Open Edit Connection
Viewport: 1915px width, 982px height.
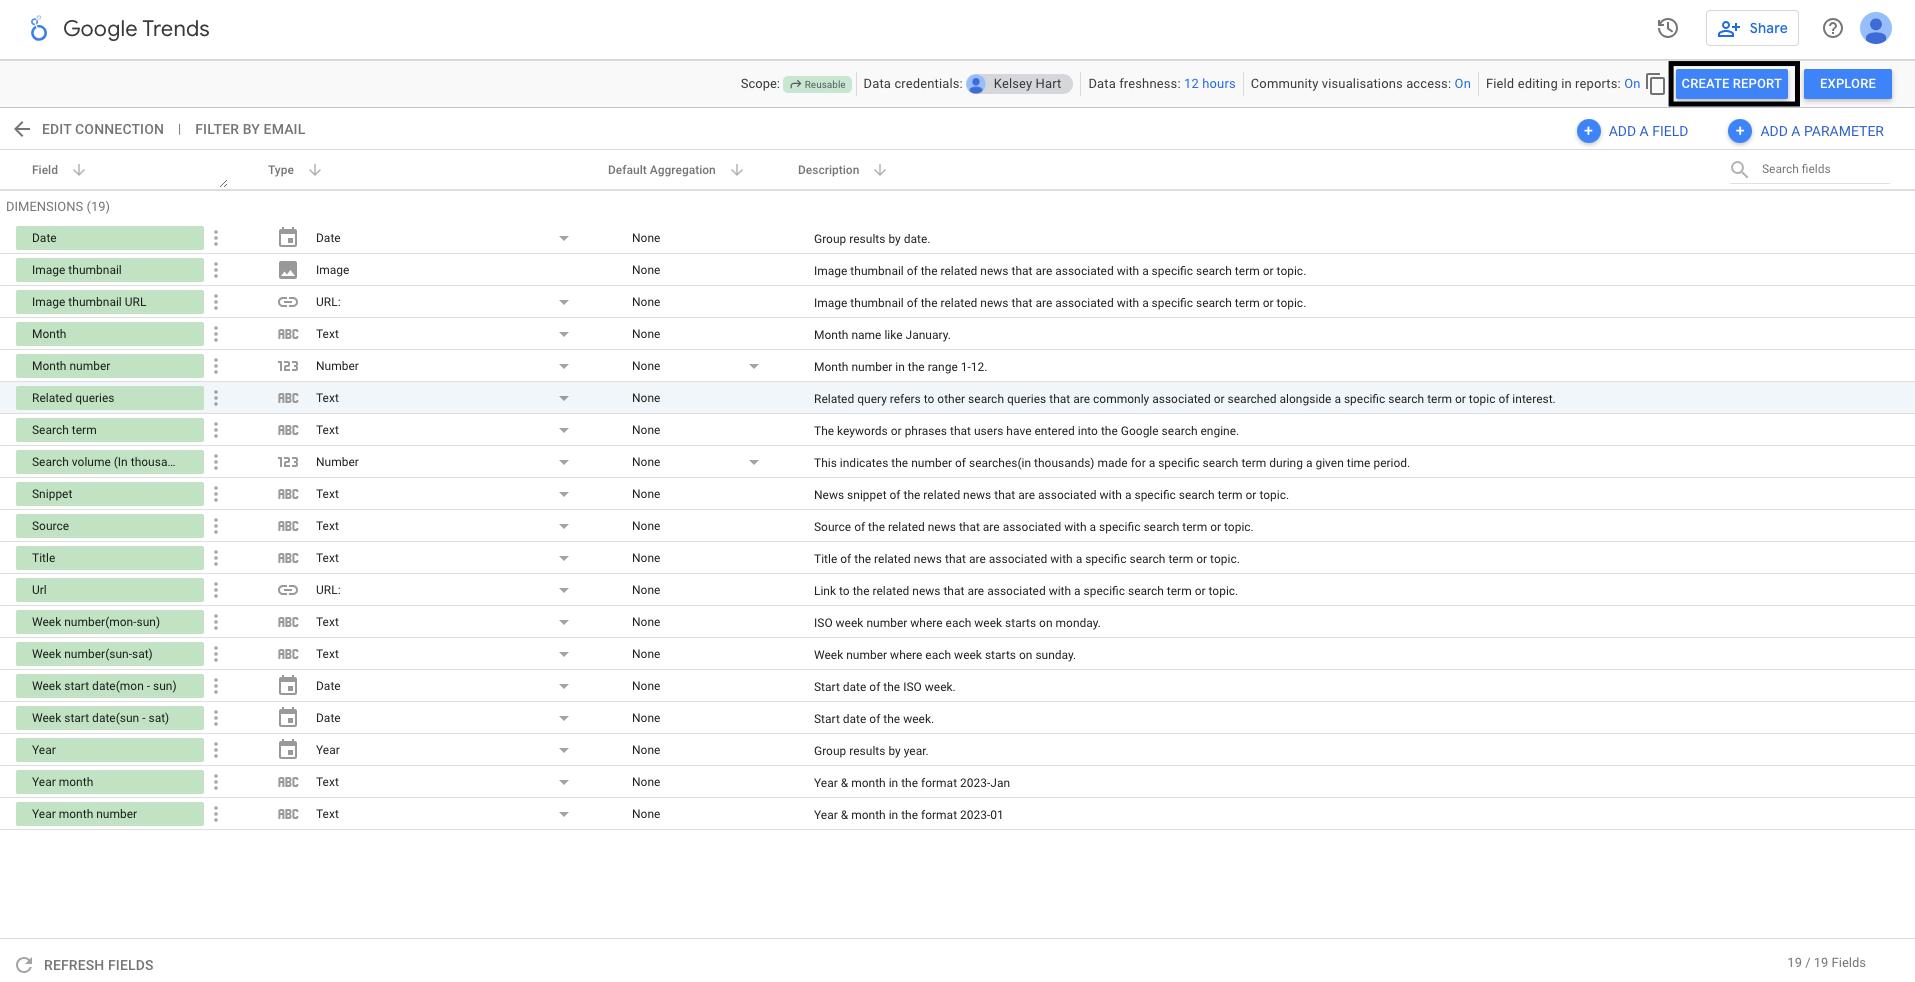coord(103,129)
